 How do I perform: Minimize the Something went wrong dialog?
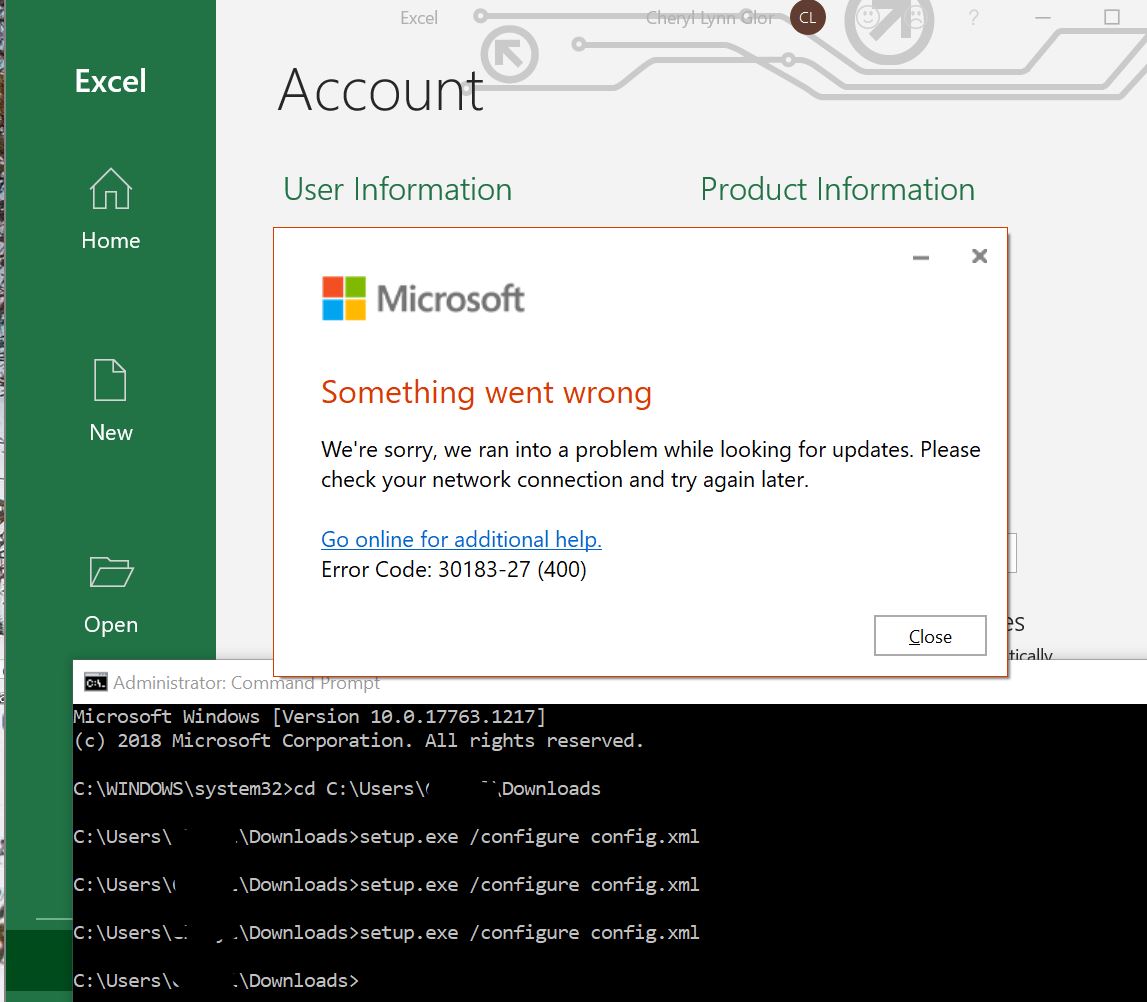coord(921,257)
